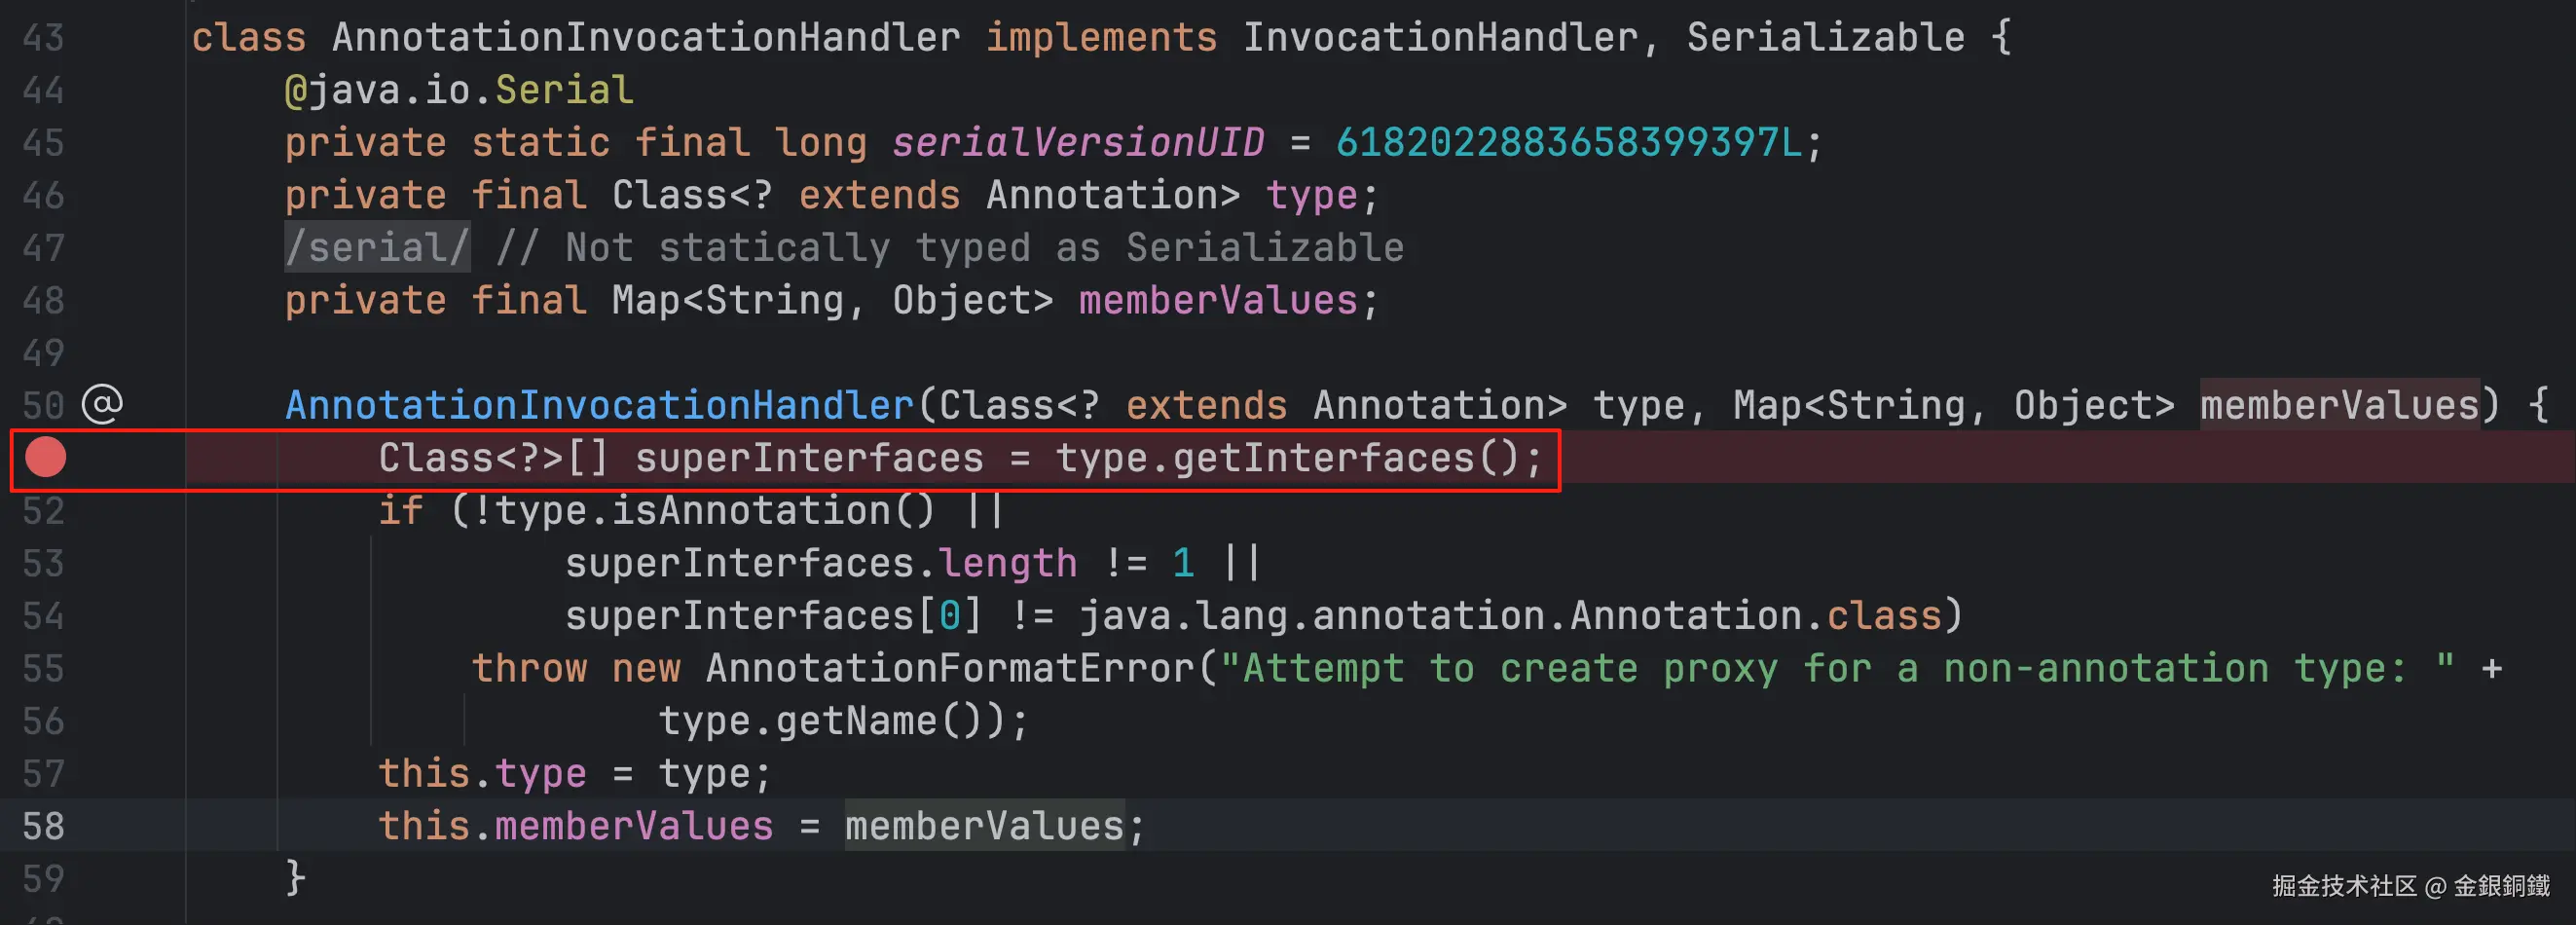Click Serializable on line 43

click(1825, 38)
